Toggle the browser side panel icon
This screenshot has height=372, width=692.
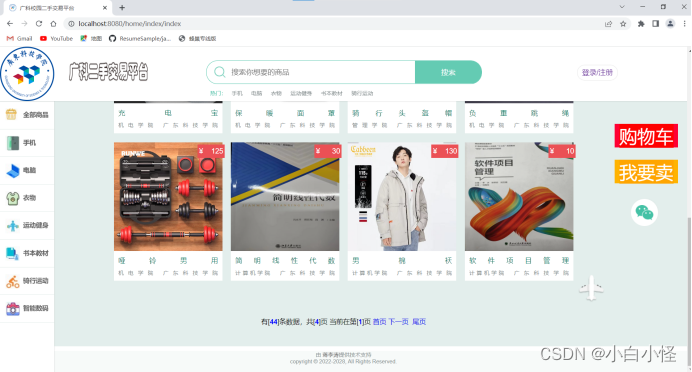pyautogui.click(x=655, y=24)
